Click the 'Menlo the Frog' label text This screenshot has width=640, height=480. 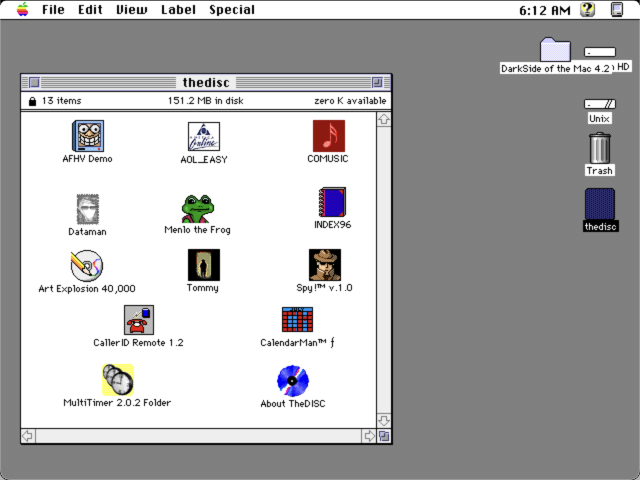pyautogui.click(x=198, y=230)
